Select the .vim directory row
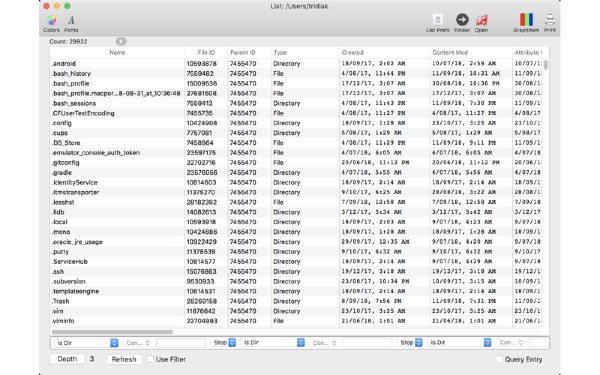600x375 pixels. click(297, 311)
